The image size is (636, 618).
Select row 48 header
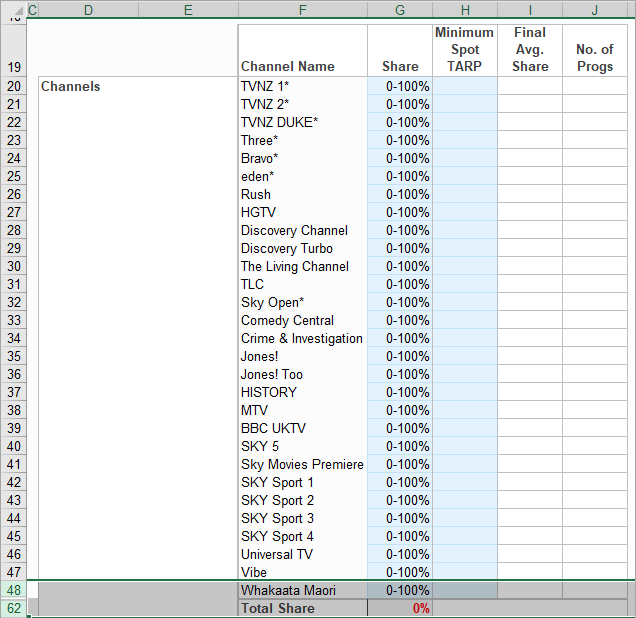[x=13, y=590]
